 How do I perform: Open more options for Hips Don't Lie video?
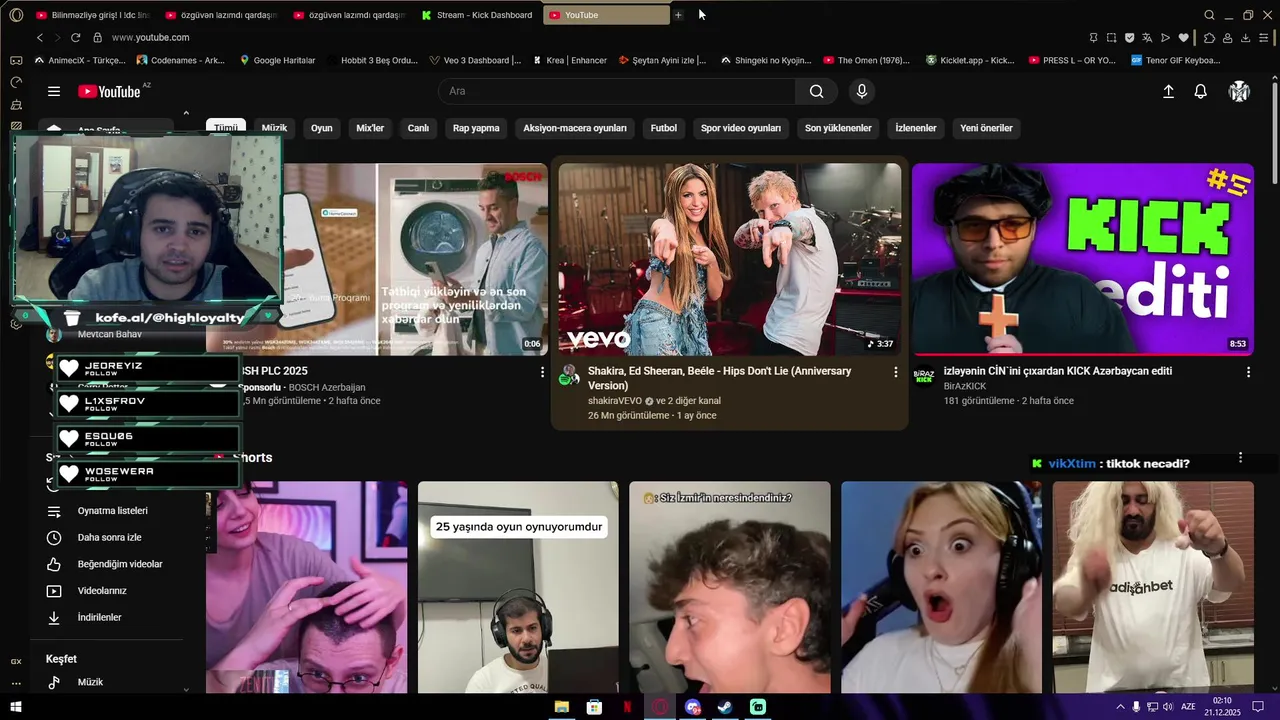(896, 372)
